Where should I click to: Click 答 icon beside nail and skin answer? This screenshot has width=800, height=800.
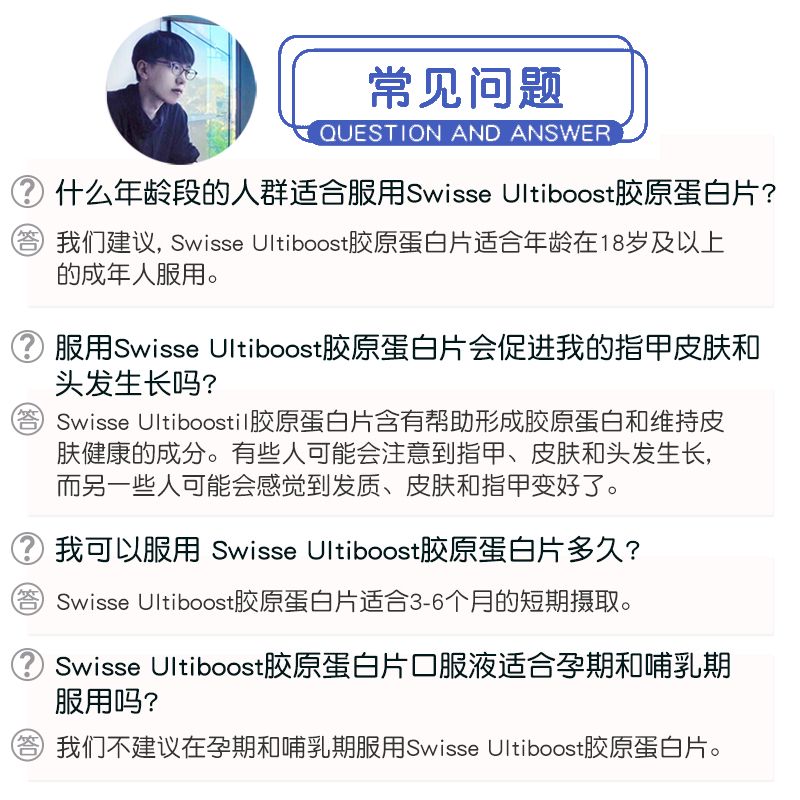point(28,419)
